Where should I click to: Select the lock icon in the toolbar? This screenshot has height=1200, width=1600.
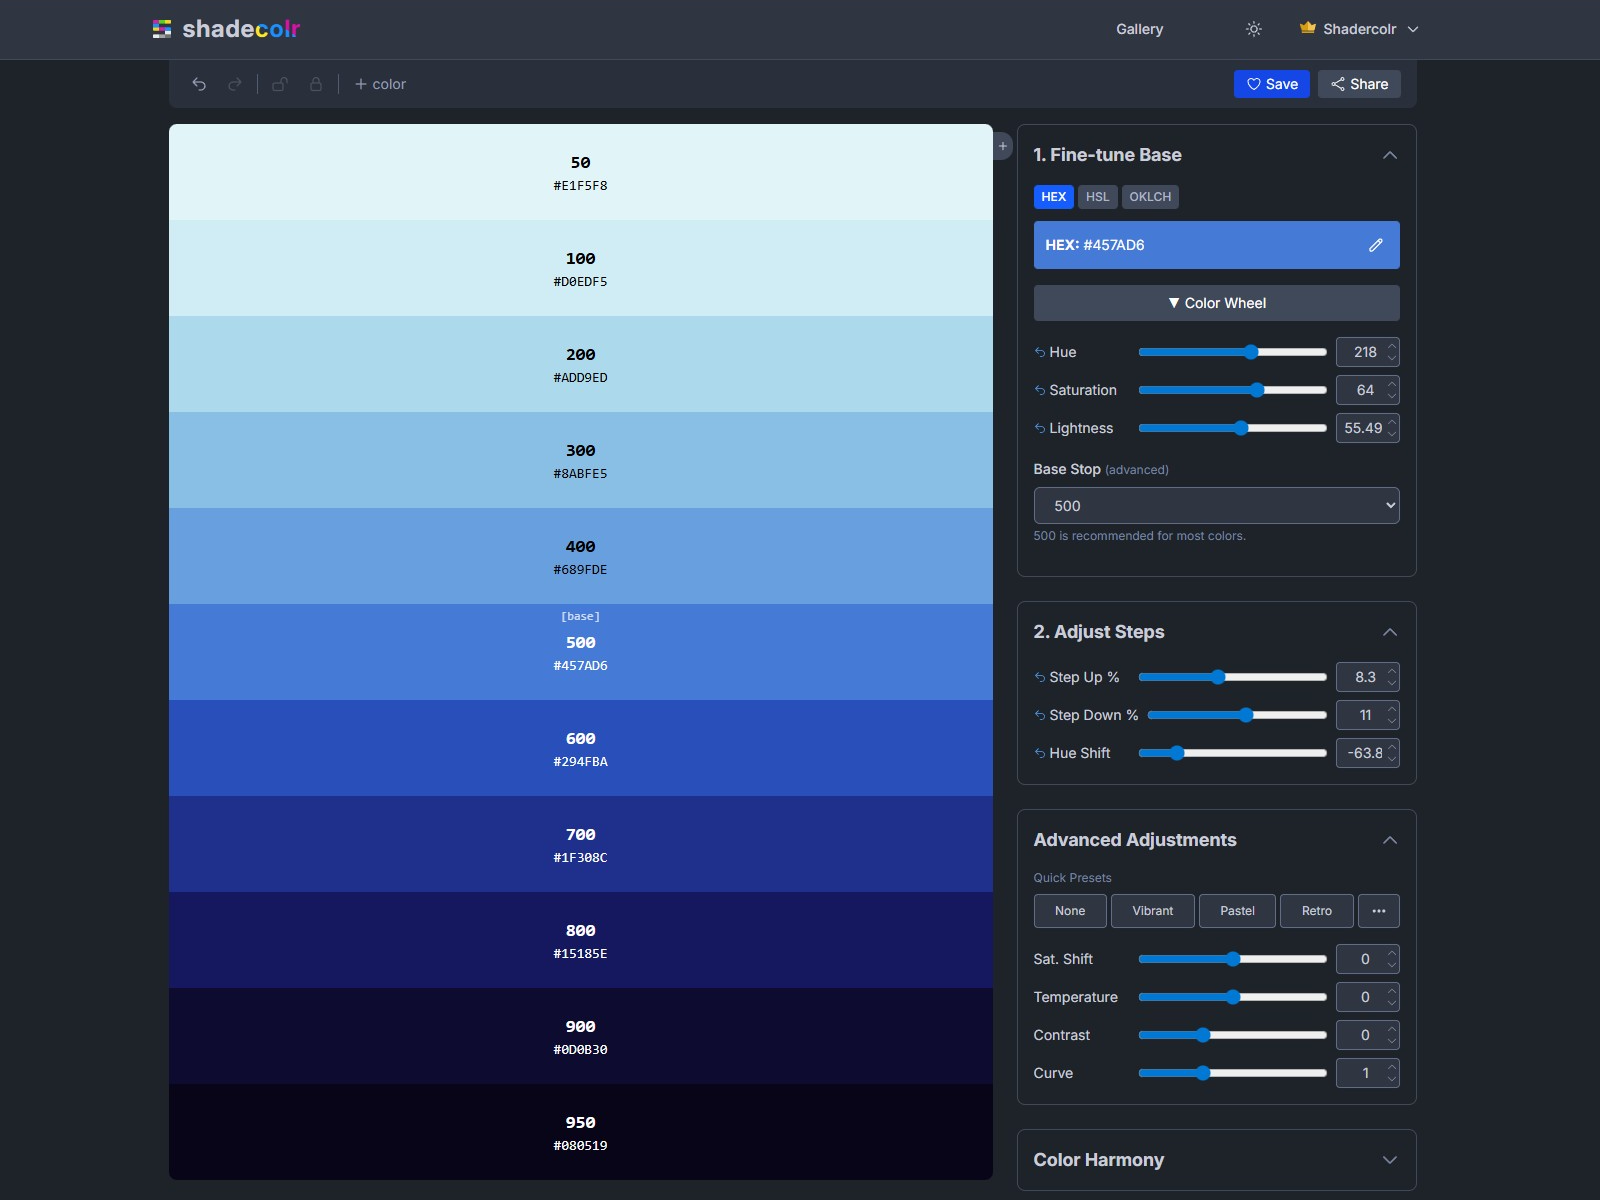tap(317, 84)
